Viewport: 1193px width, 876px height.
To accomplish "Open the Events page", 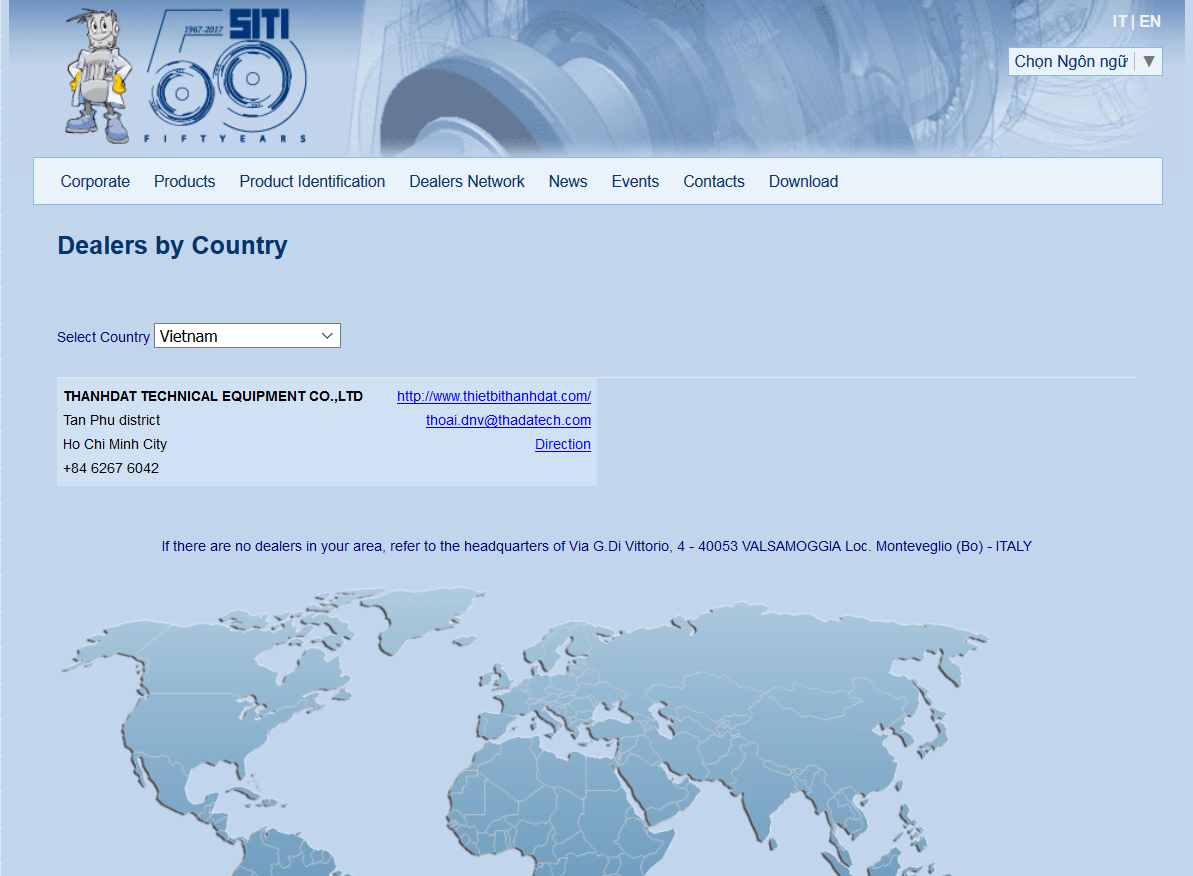I will 635,181.
